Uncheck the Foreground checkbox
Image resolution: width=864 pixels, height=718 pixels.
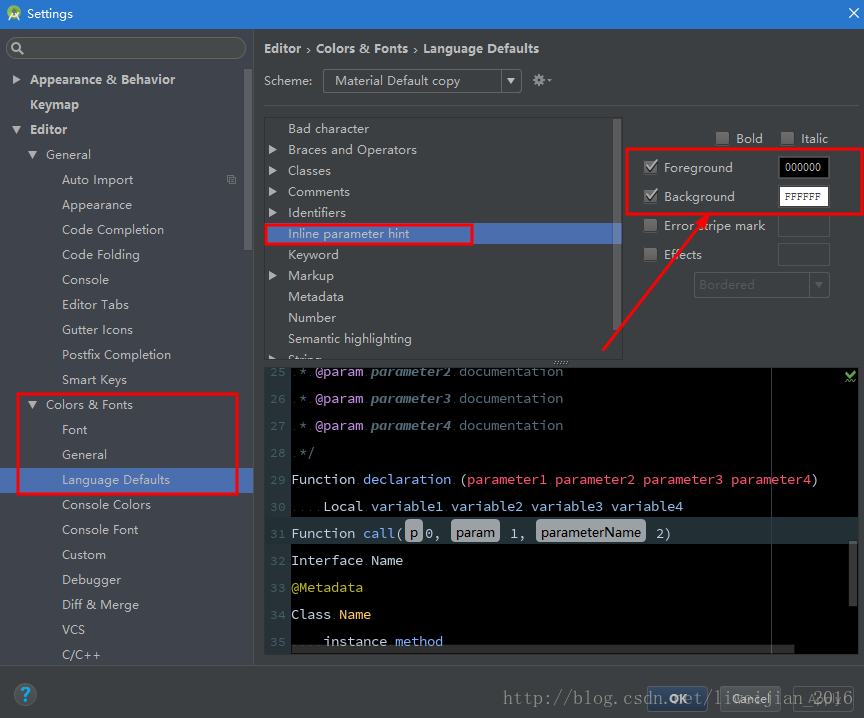pos(651,167)
